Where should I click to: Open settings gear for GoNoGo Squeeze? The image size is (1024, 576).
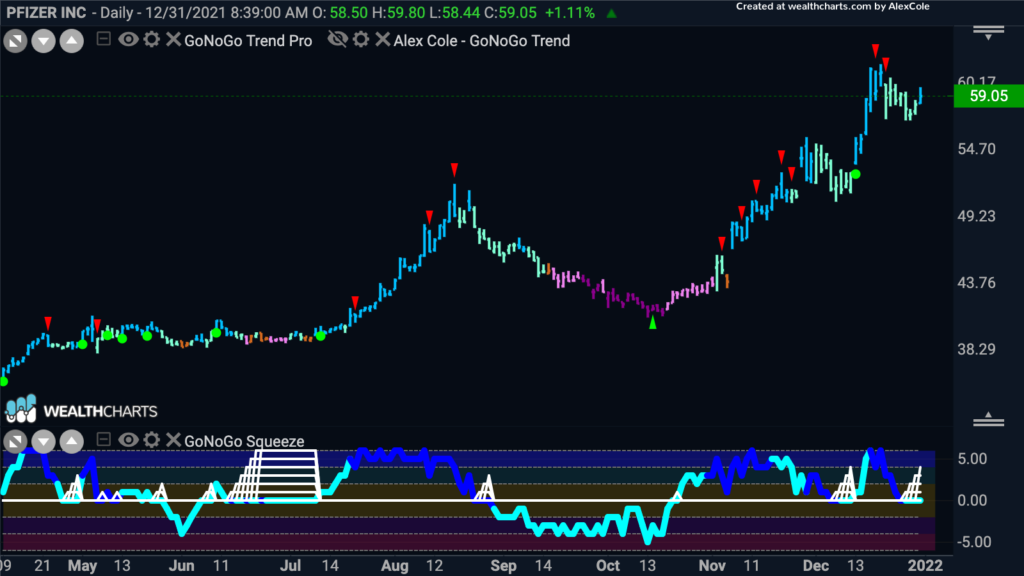tap(152, 440)
